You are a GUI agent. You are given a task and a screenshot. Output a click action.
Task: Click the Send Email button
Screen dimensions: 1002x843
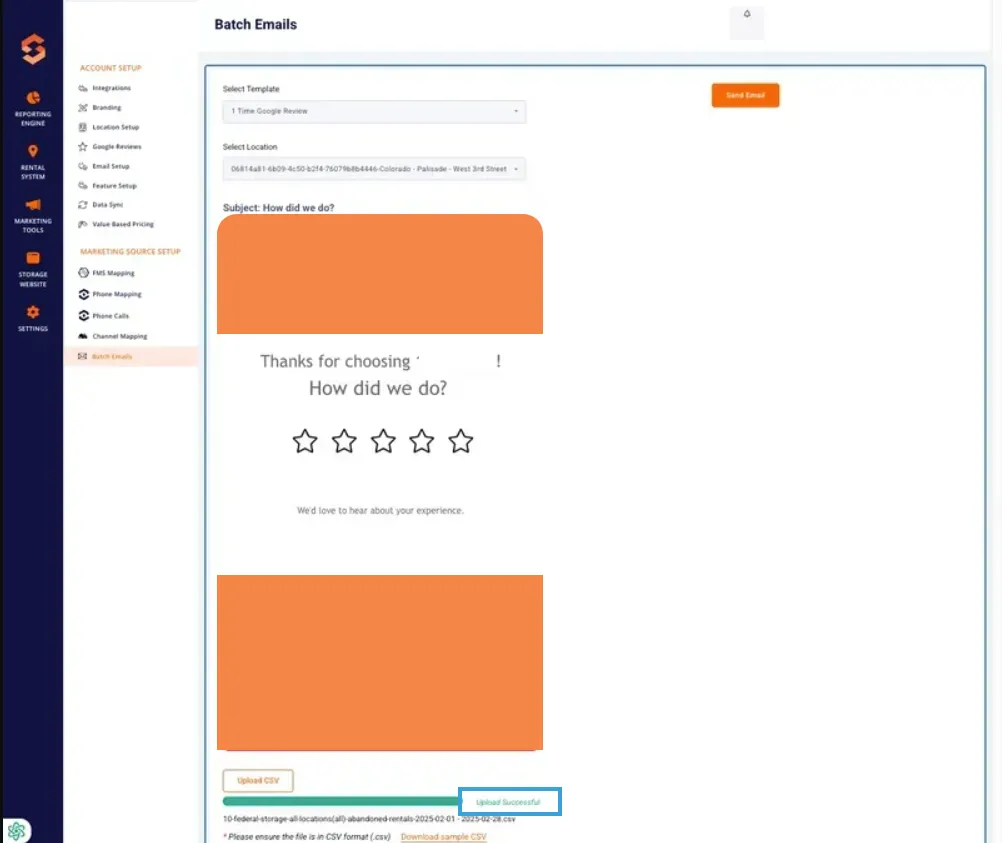[x=745, y=95]
